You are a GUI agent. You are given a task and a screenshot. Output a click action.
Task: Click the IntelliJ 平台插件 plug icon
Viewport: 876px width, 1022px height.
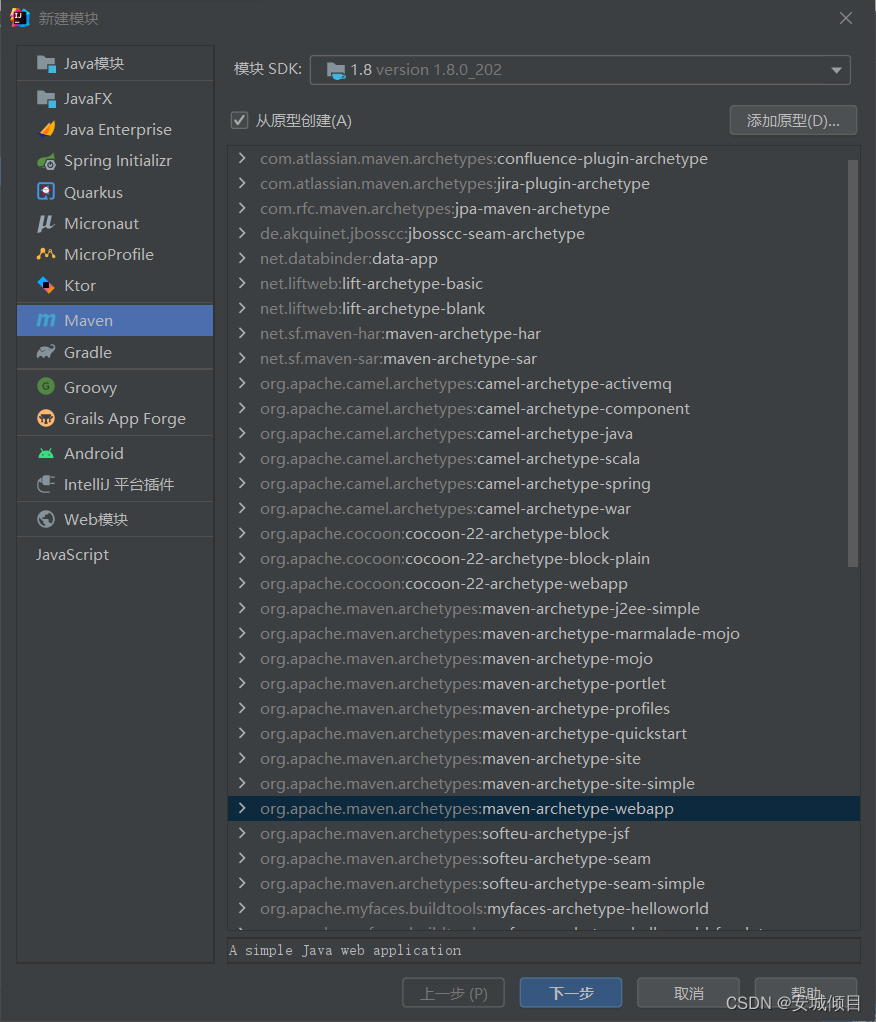point(46,484)
